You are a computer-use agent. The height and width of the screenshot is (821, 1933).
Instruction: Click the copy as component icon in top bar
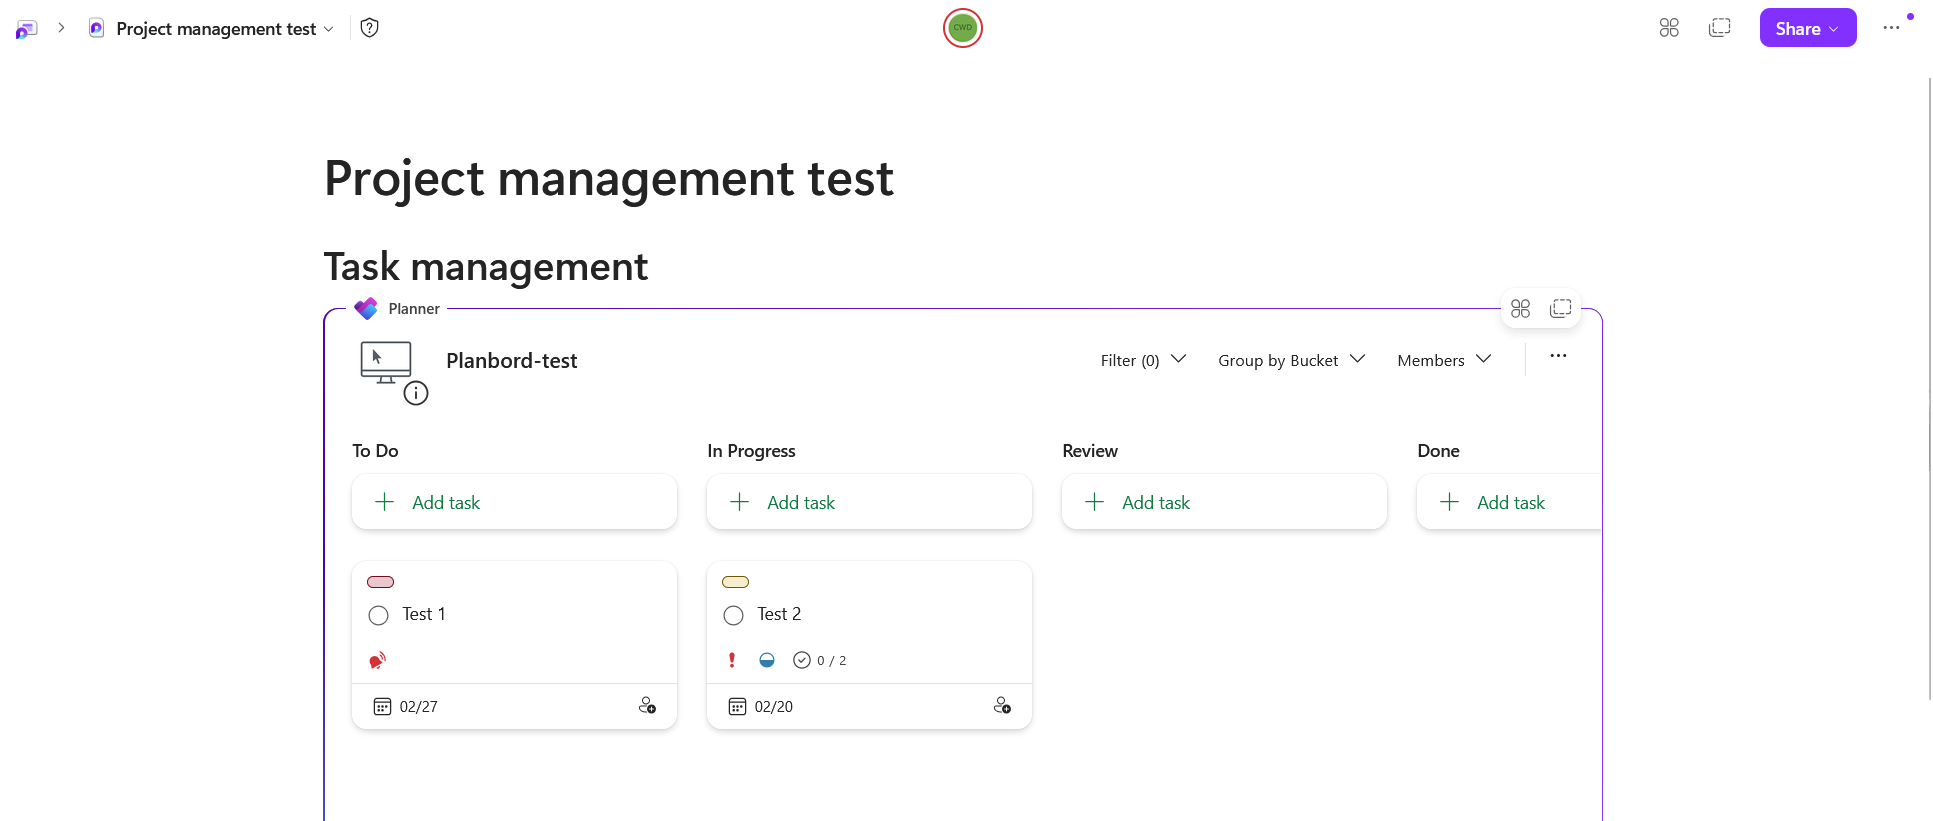[1719, 28]
